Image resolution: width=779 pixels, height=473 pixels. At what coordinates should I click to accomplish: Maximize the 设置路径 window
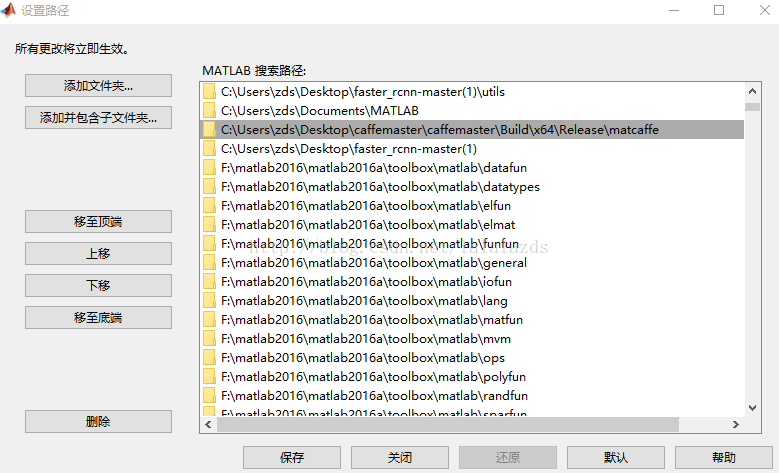pyautogui.click(x=719, y=10)
